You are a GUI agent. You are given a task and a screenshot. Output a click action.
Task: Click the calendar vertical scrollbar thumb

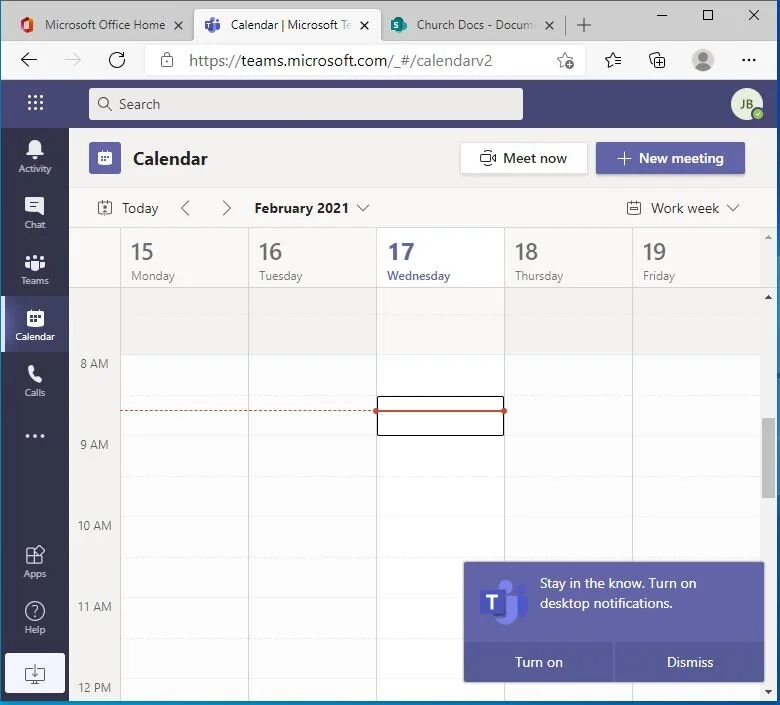768,458
